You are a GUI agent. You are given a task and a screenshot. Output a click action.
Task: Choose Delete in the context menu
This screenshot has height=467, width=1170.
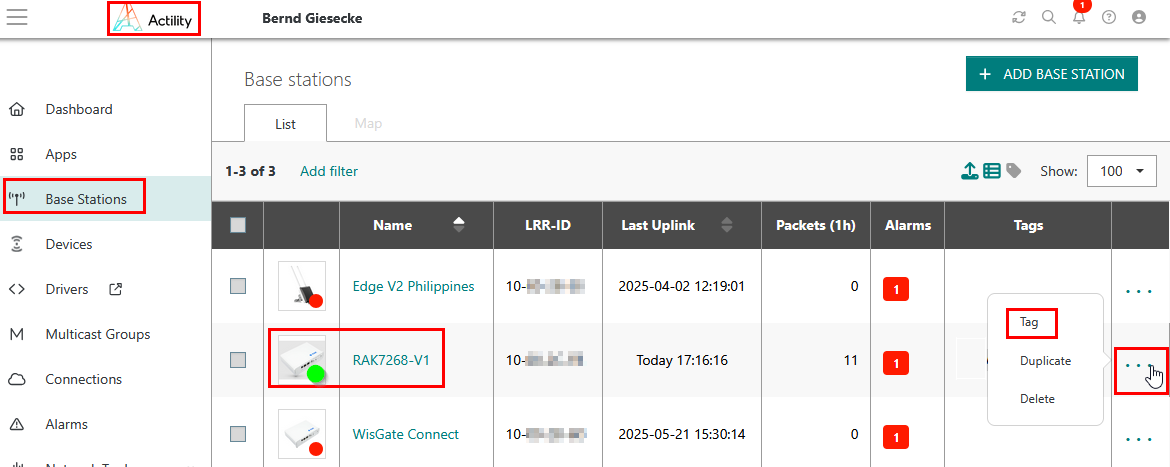(1037, 399)
